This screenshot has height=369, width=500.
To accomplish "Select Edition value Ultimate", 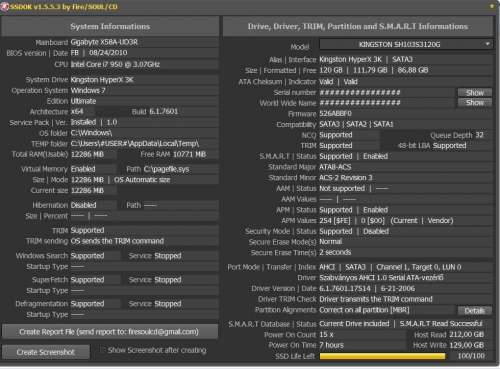I will coord(83,101).
